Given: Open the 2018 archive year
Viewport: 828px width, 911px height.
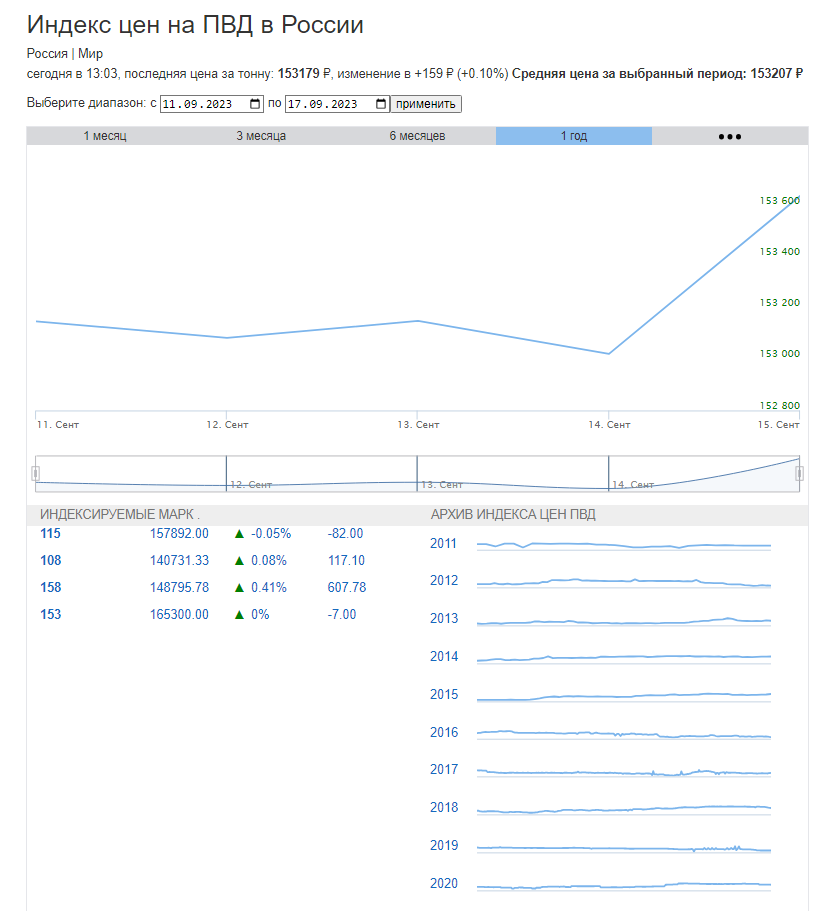Looking at the screenshot, I should (444, 808).
